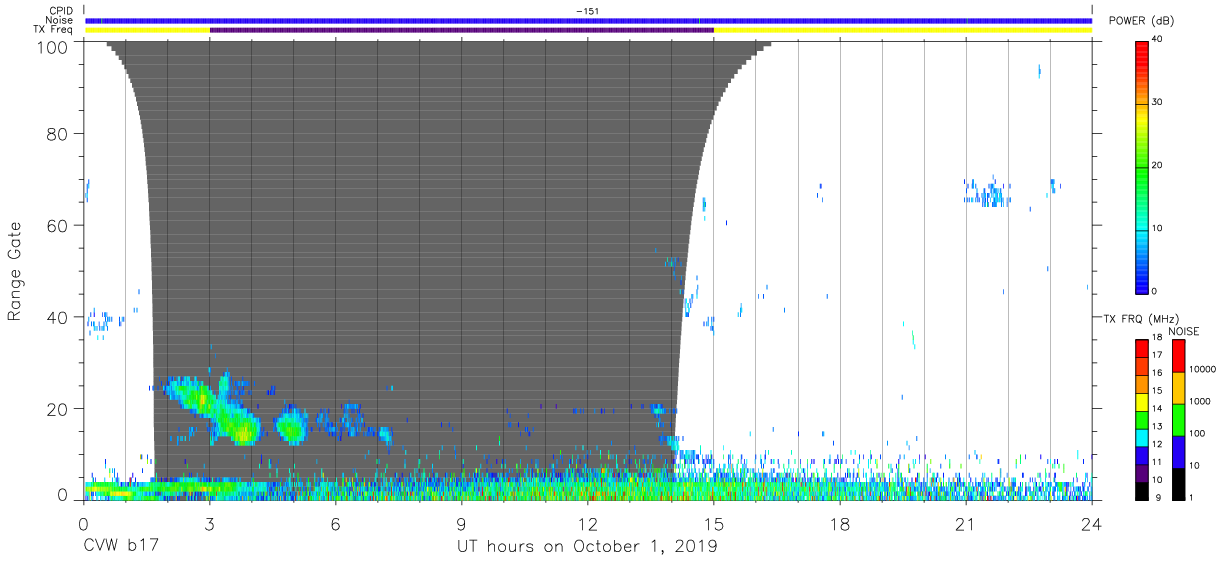Click the strong echo patch near hour 4
Viewport: 1228px width, 567px height.
(x=240, y=428)
